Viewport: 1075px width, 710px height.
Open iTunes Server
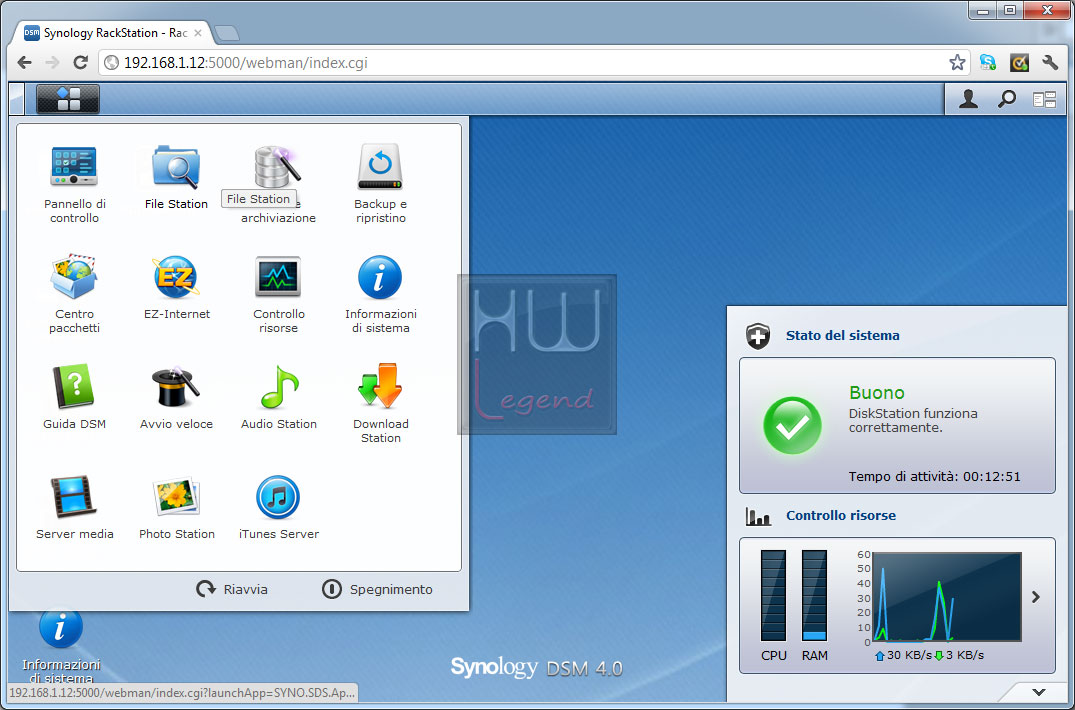(278, 506)
